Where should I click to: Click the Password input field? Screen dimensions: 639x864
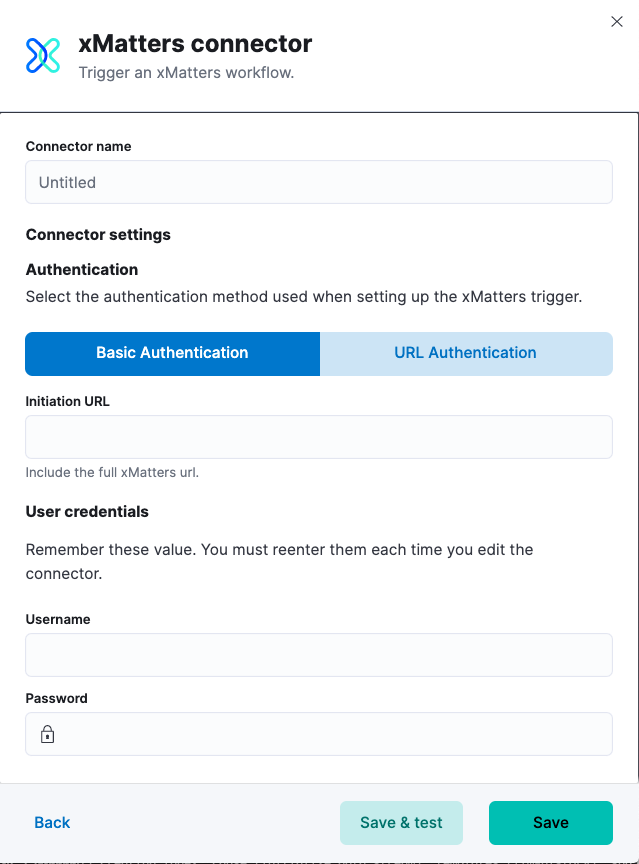318,733
